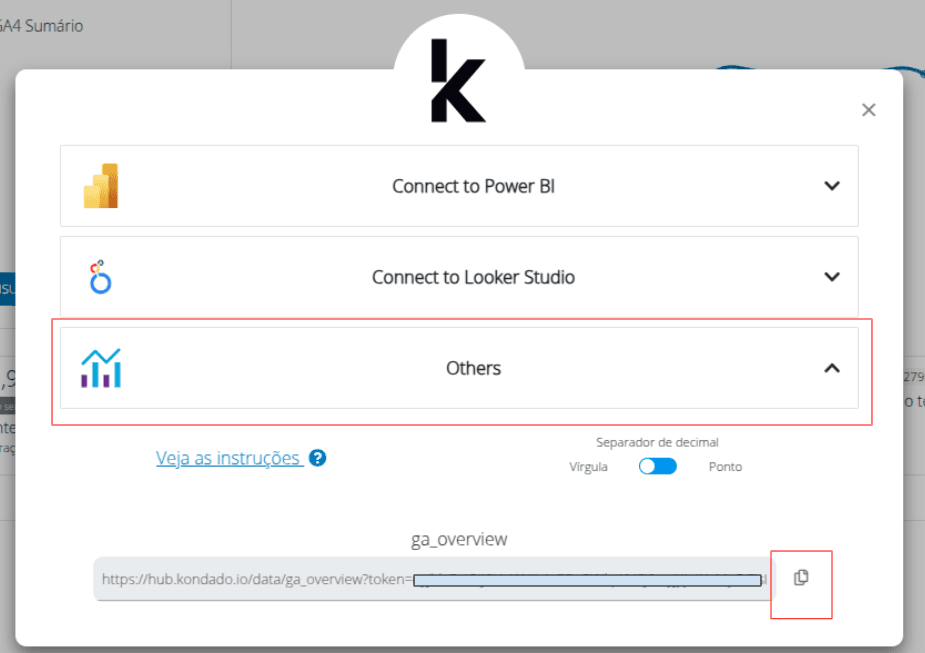Collapse the Others section chevron
The height and width of the screenshot is (653, 925).
click(x=831, y=368)
